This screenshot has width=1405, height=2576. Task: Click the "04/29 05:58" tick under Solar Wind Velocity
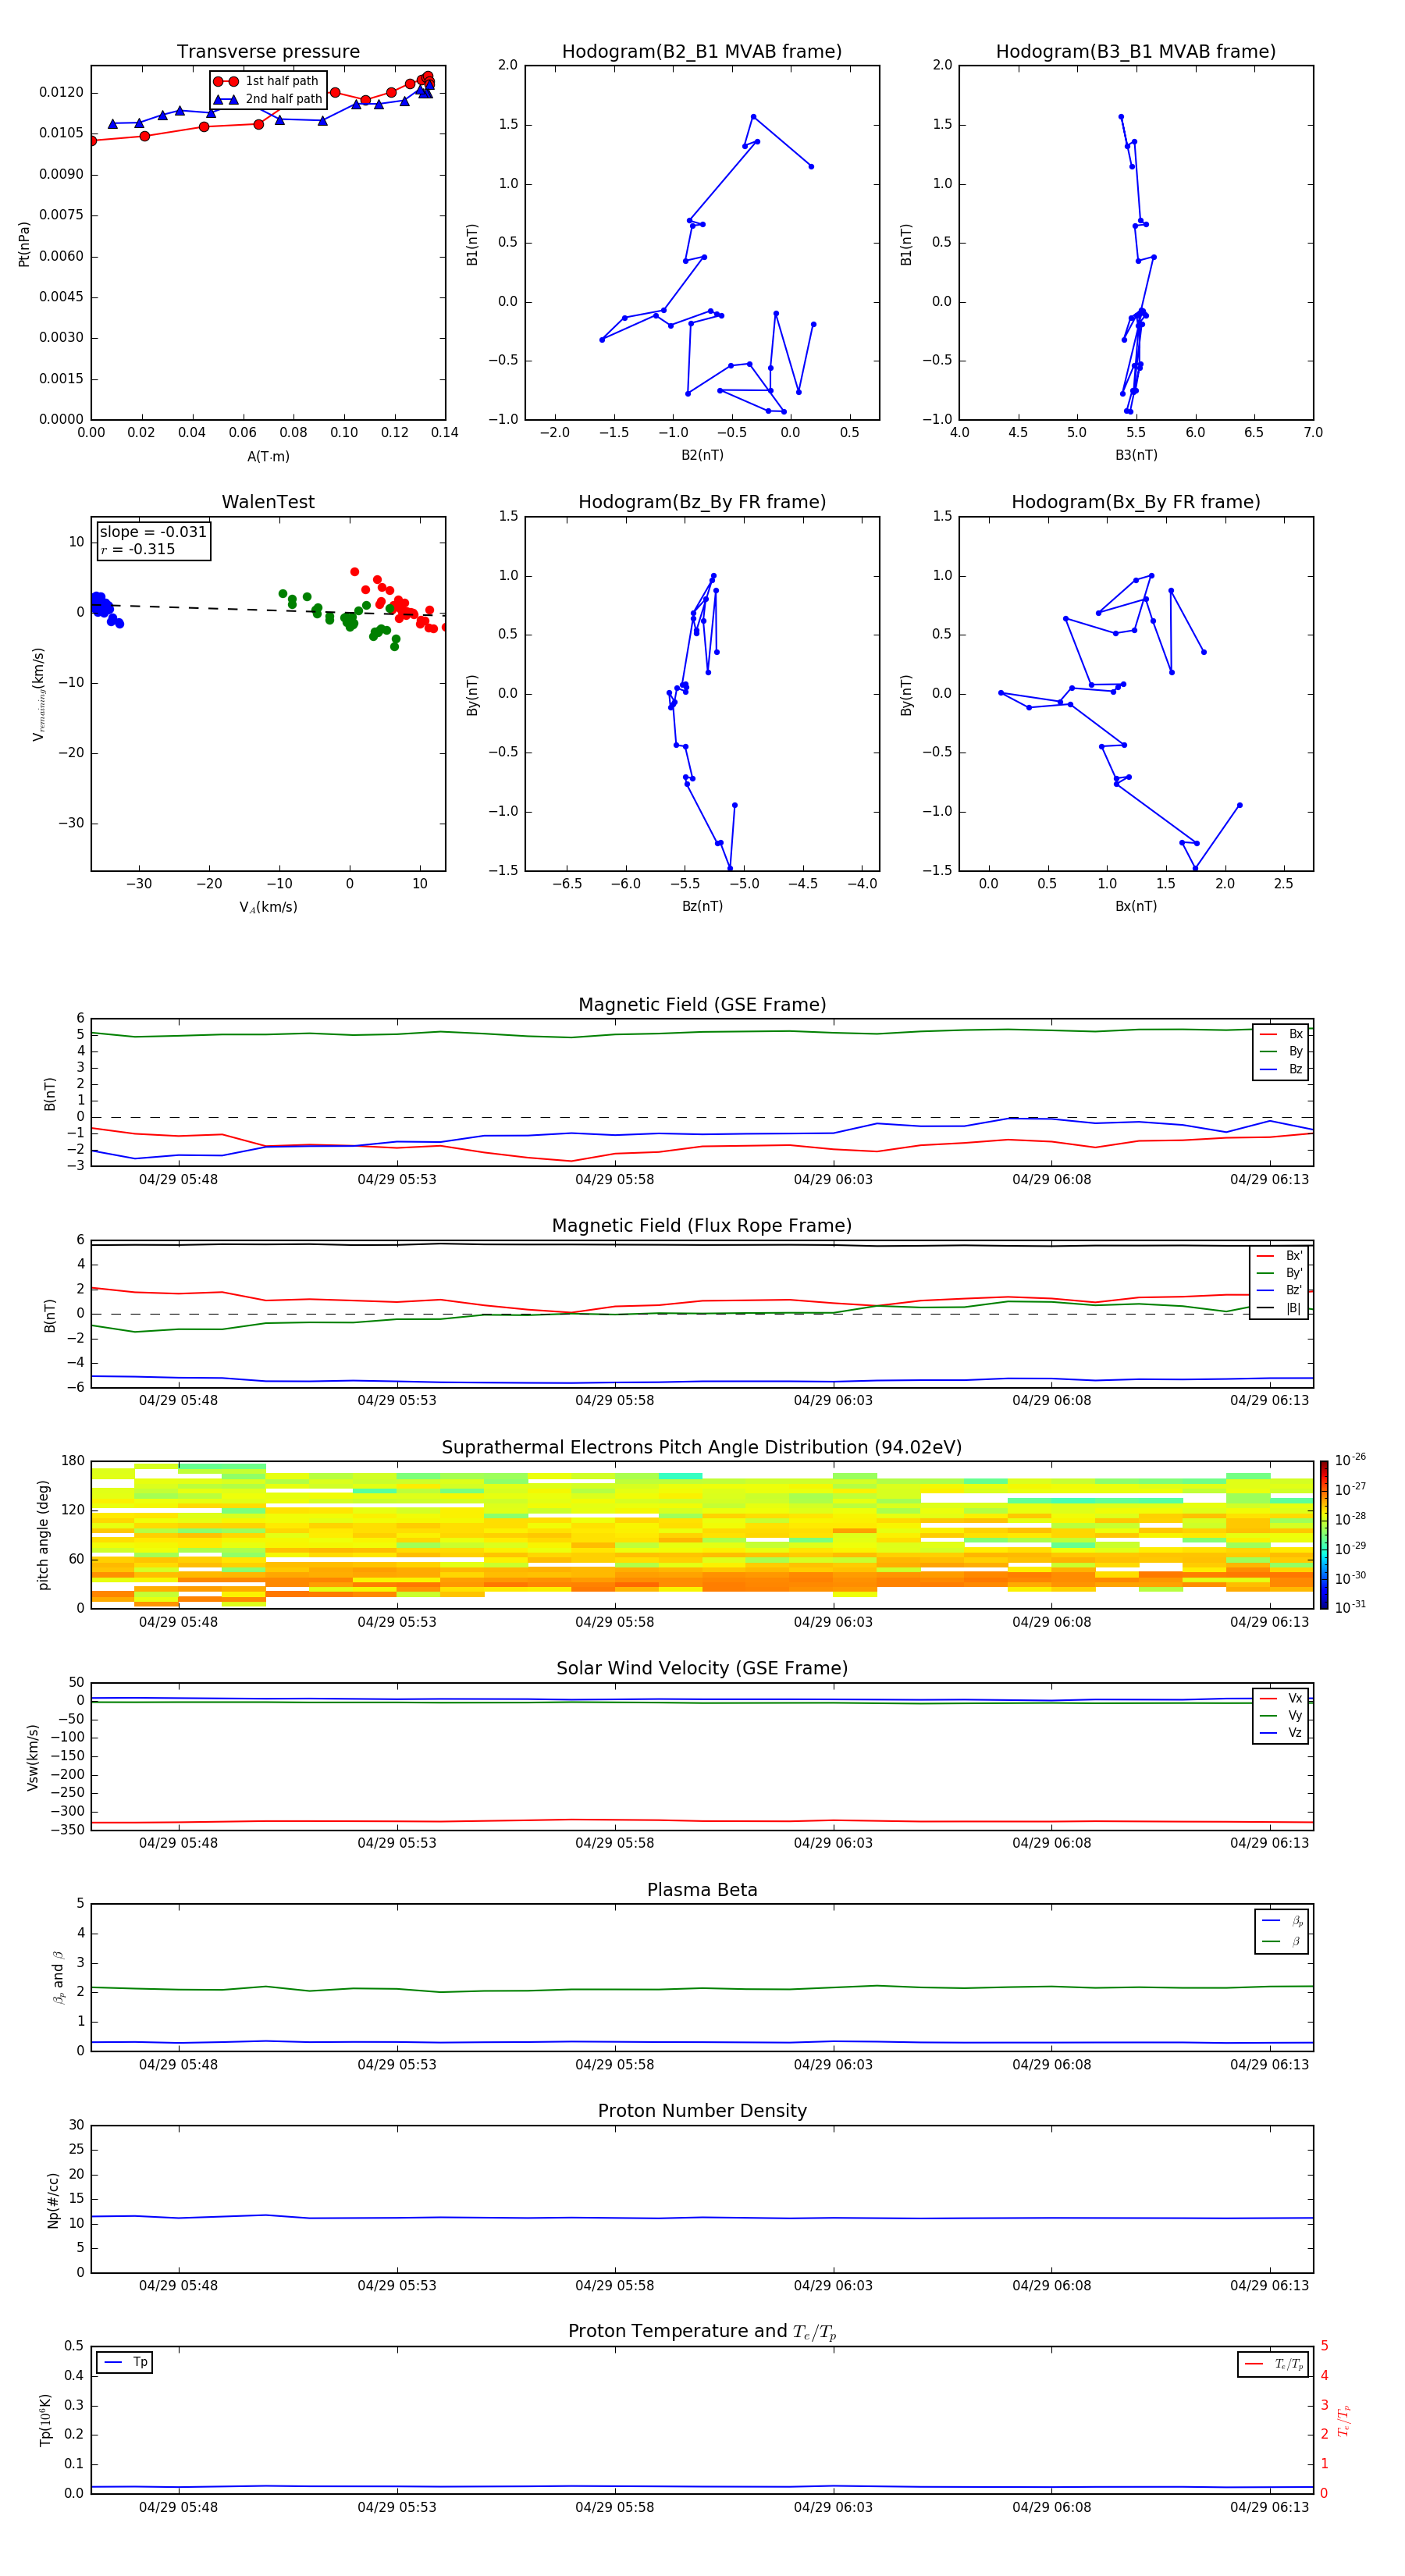point(615,1843)
